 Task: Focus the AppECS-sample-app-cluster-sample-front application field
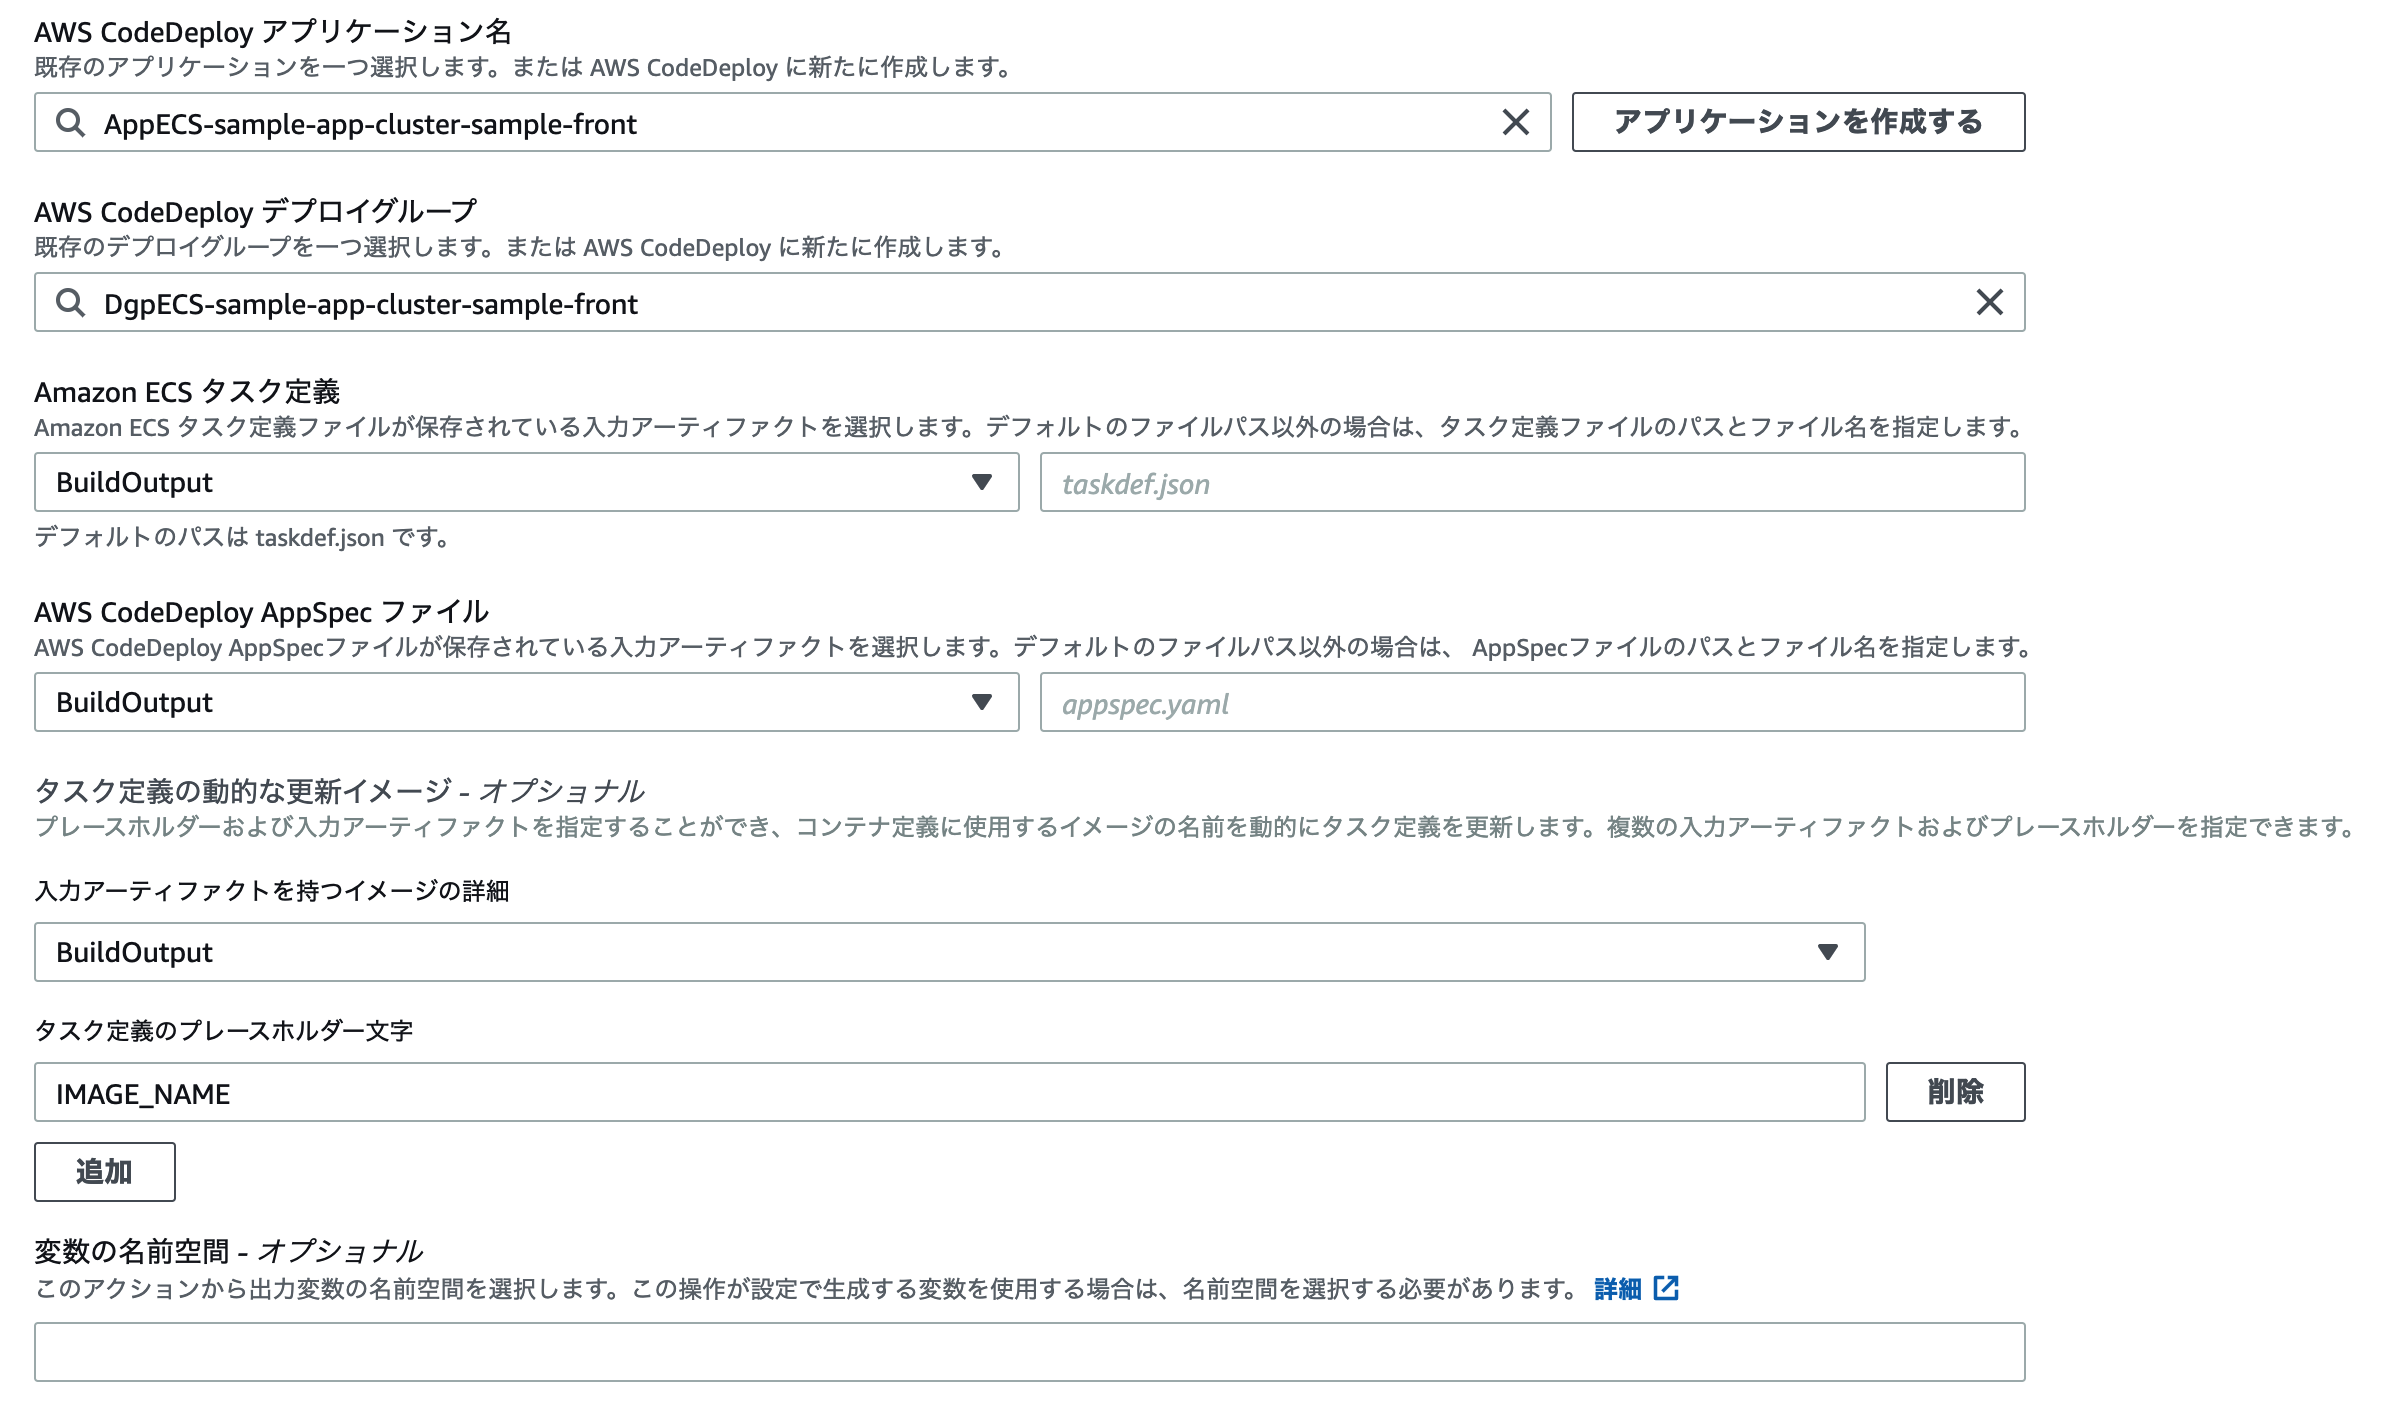(x=793, y=122)
